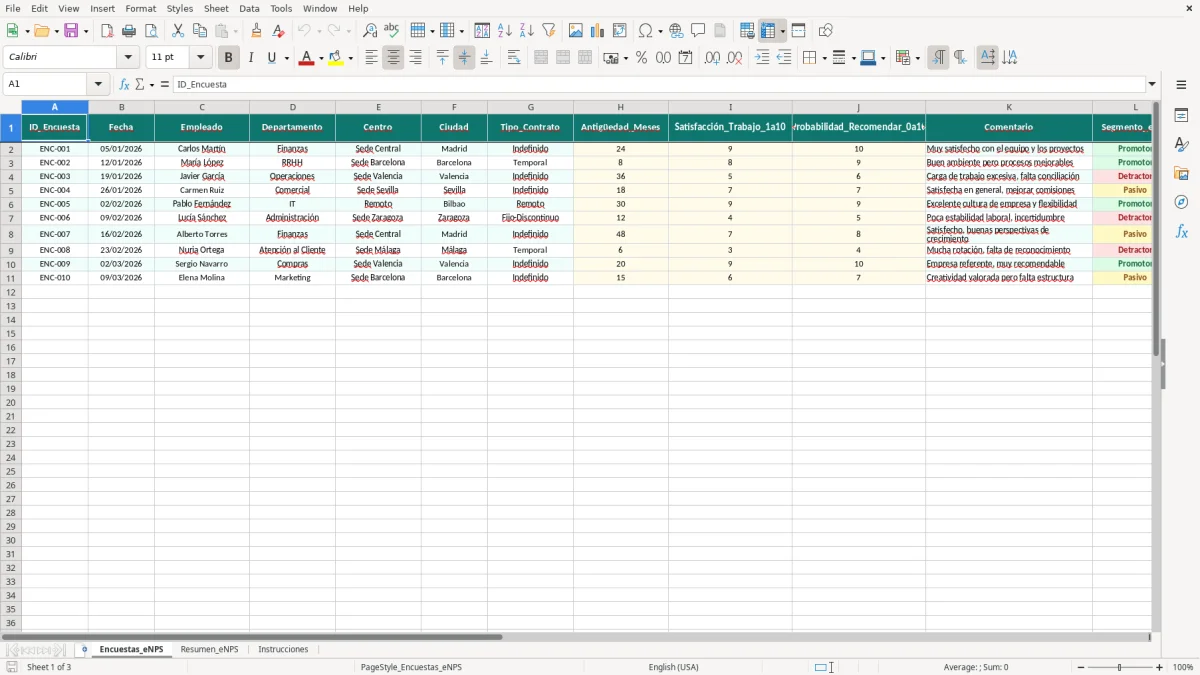Open the Data menu
The height and width of the screenshot is (675, 1200).
[249, 8]
